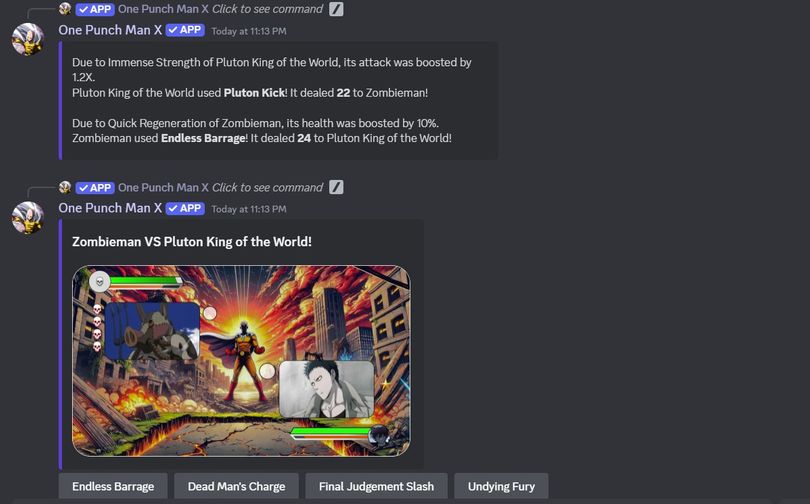This screenshot has width=810, height=504.
Task: Open the second message's One Punch Man X avatar
Action: pos(28,217)
